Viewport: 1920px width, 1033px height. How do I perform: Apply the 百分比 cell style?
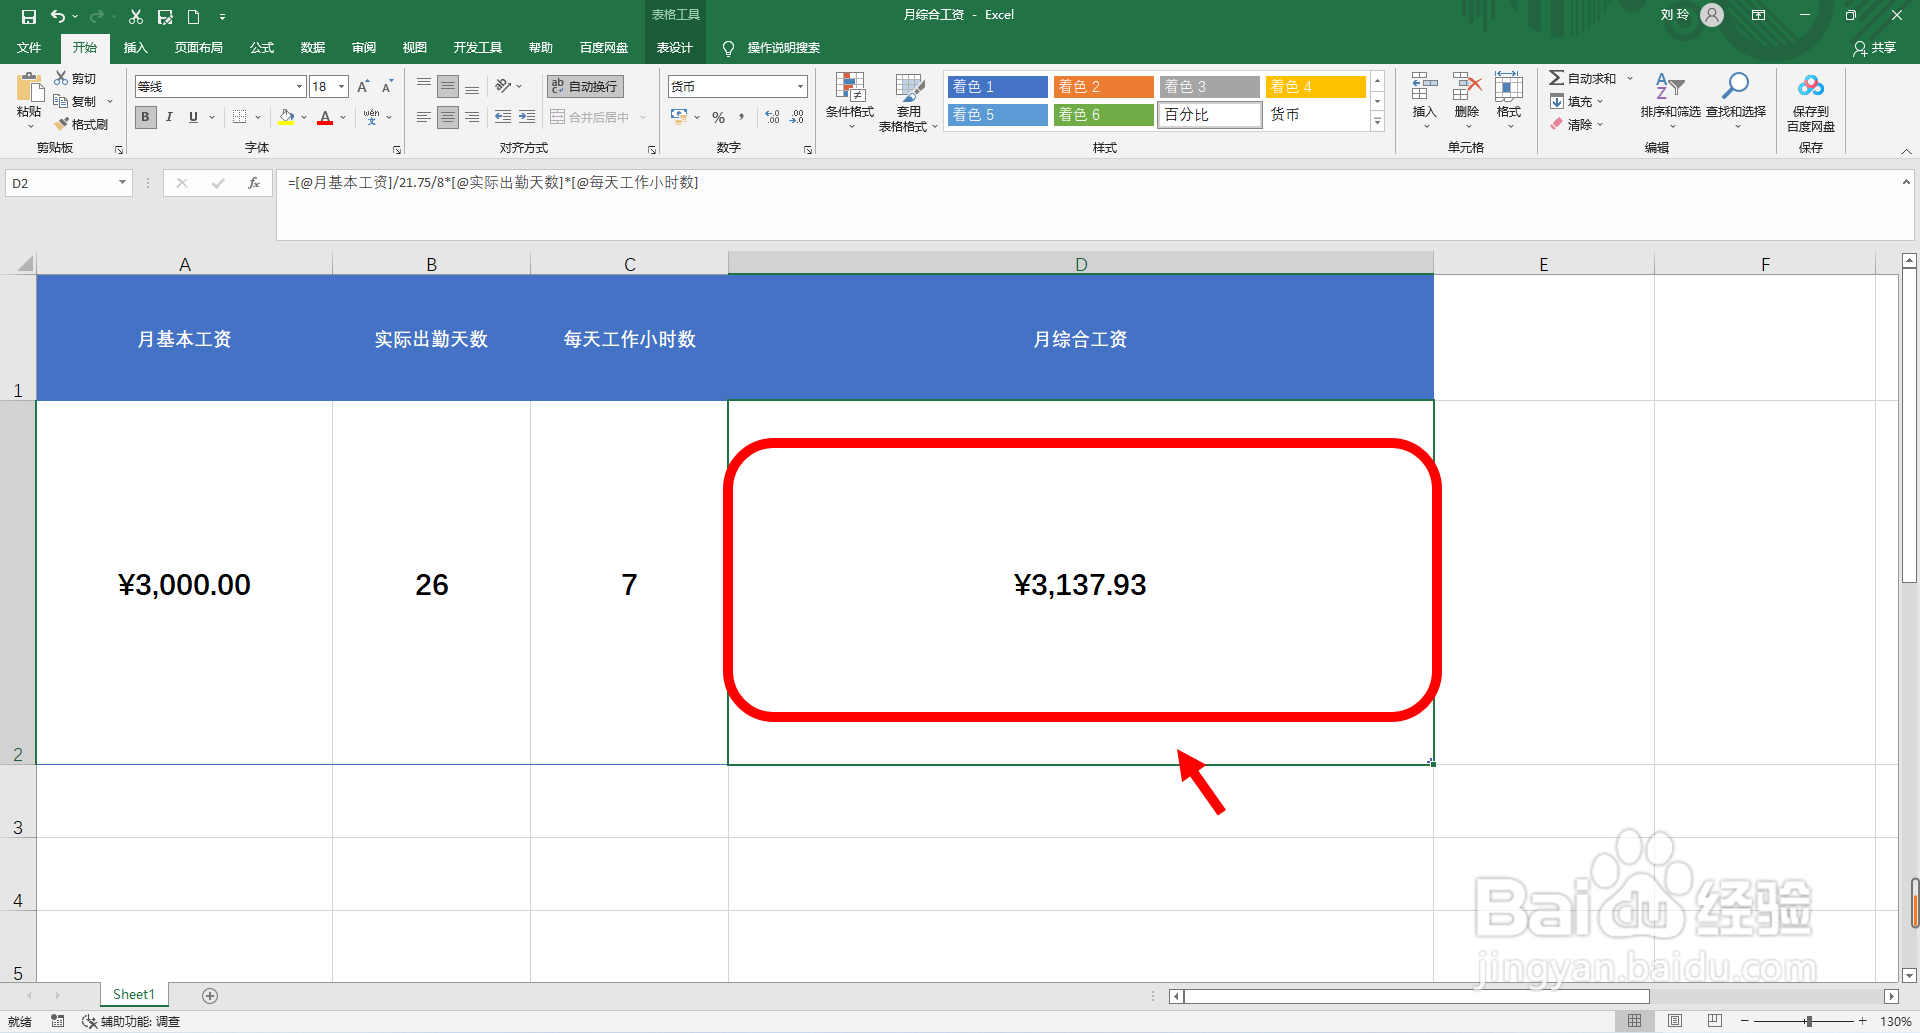tap(1209, 114)
